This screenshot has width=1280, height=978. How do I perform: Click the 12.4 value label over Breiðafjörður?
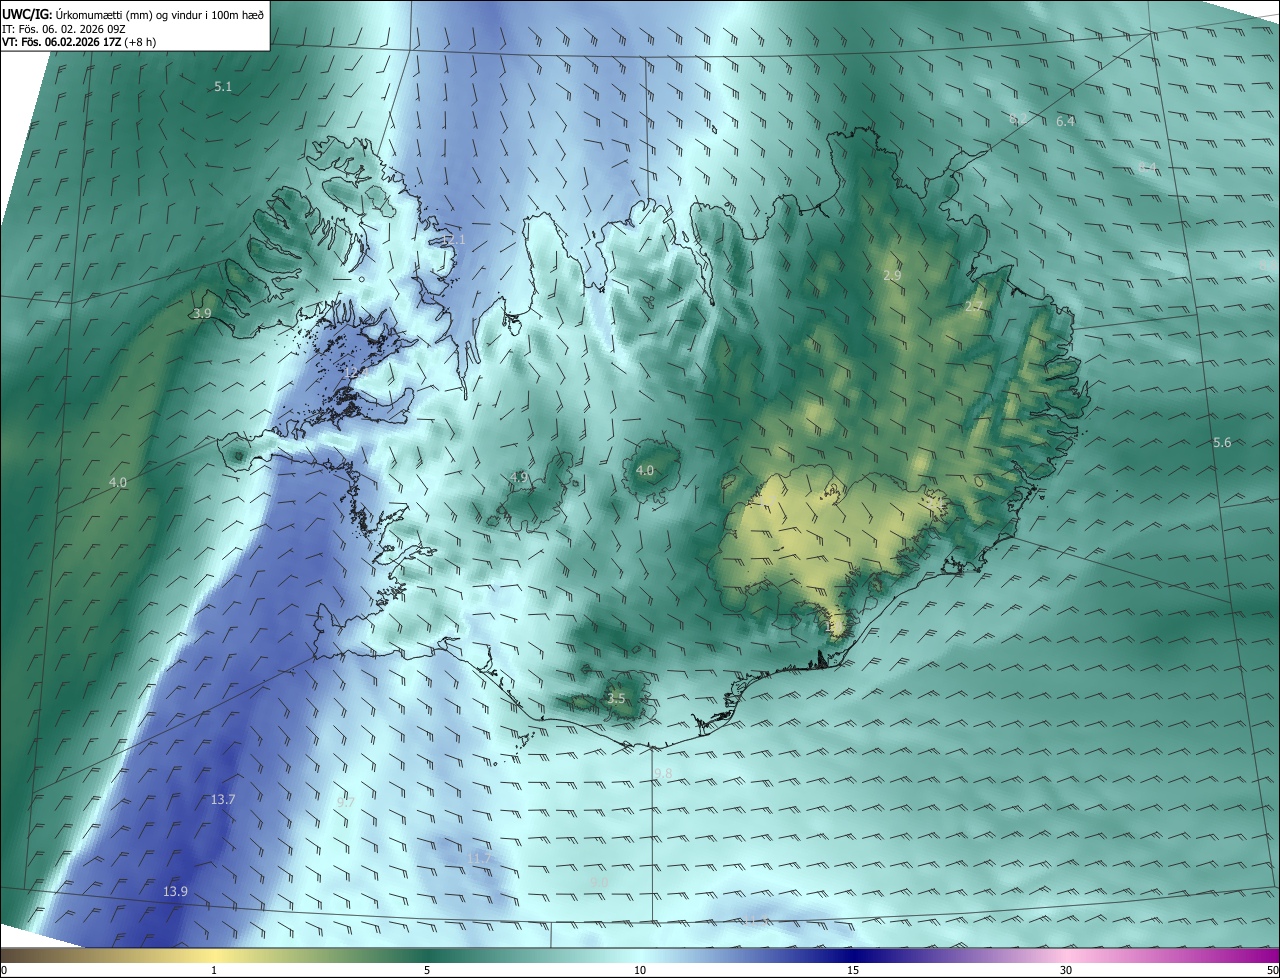[x=356, y=372]
